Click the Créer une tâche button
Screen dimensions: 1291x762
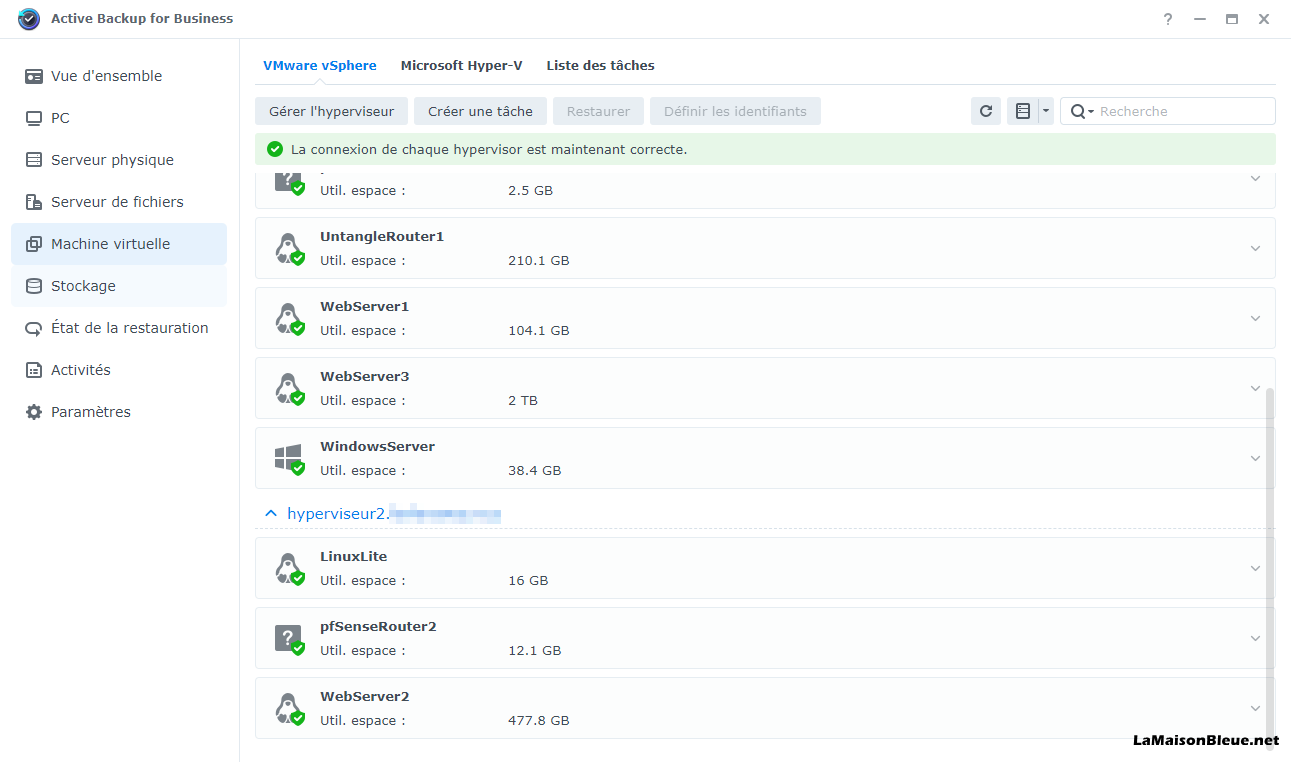pyautogui.click(x=480, y=111)
